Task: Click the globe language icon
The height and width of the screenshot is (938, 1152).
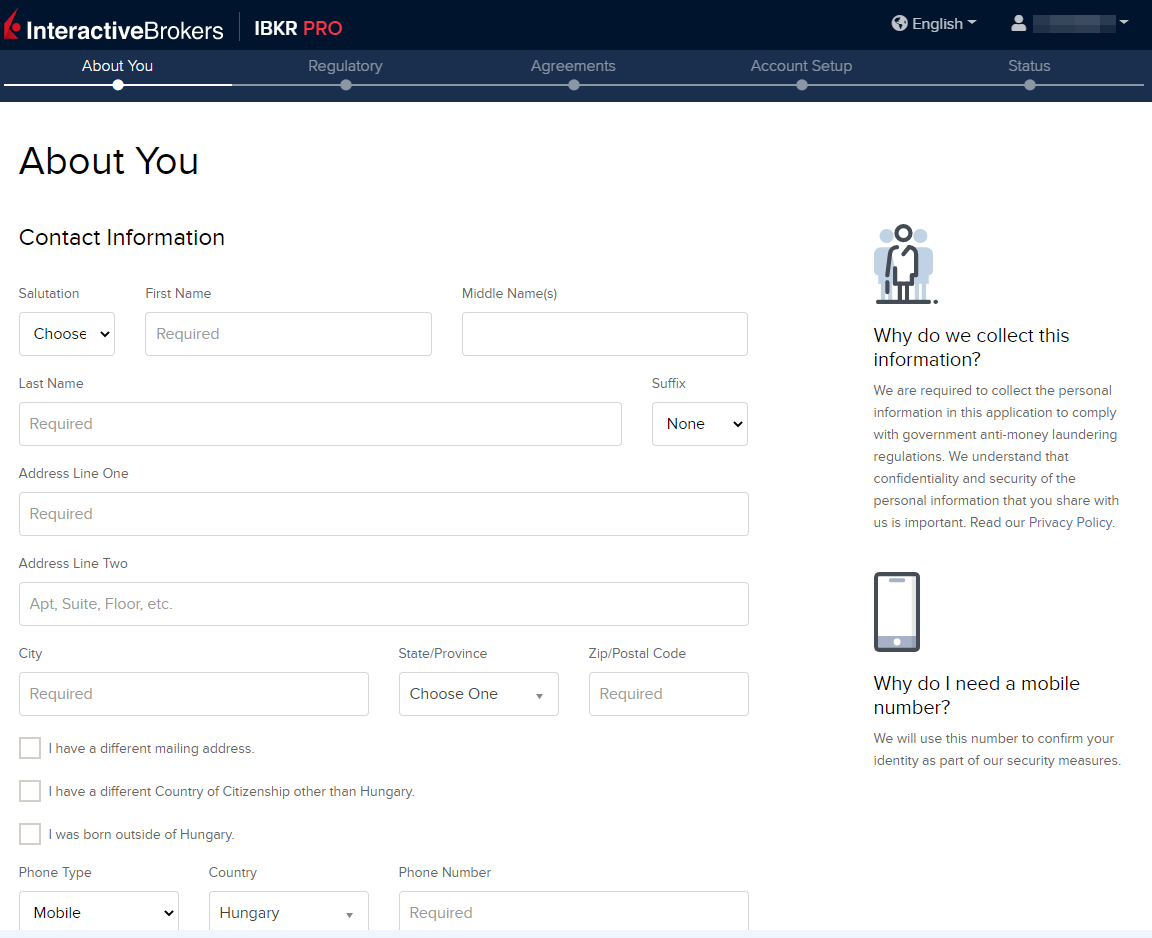Action: tap(899, 23)
